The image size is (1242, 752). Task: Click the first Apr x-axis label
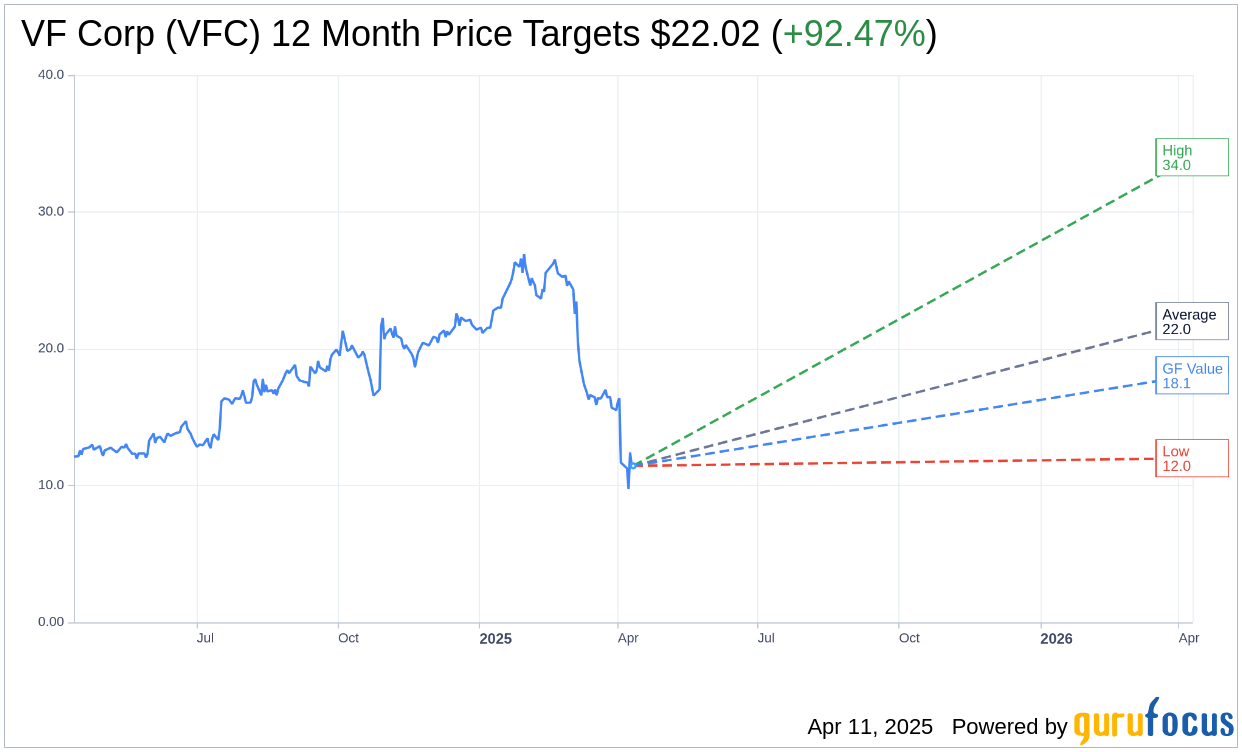[x=628, y=638]
